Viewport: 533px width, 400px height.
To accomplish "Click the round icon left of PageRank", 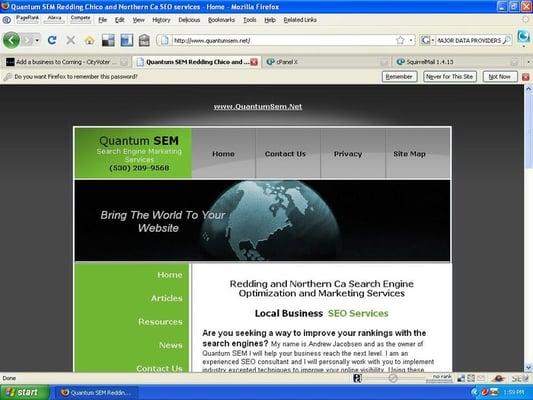I will (x=6, y=20).
